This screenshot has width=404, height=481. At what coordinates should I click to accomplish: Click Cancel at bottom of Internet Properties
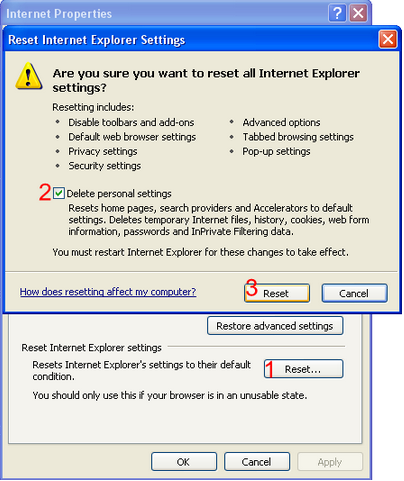tap(257, 462)
